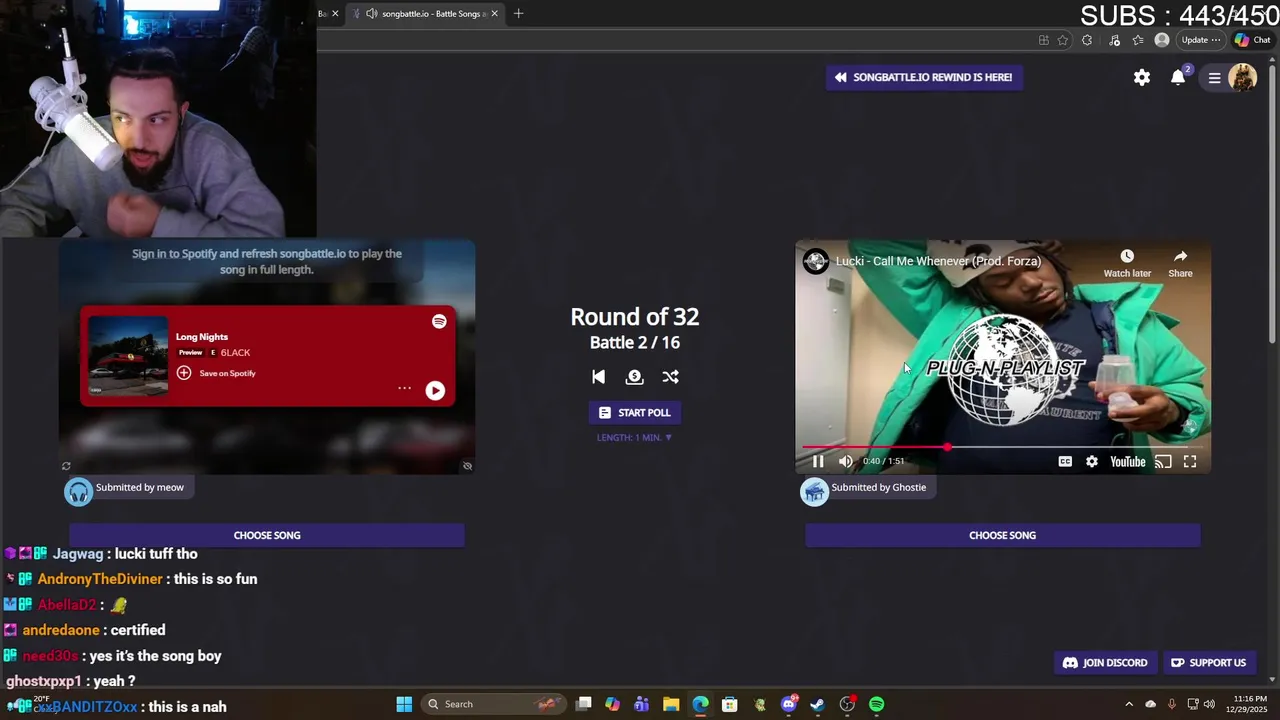The height and width of the screenshot is (720, 1280).
Task: Add video to Watch later
Action: pos(1127,263)
